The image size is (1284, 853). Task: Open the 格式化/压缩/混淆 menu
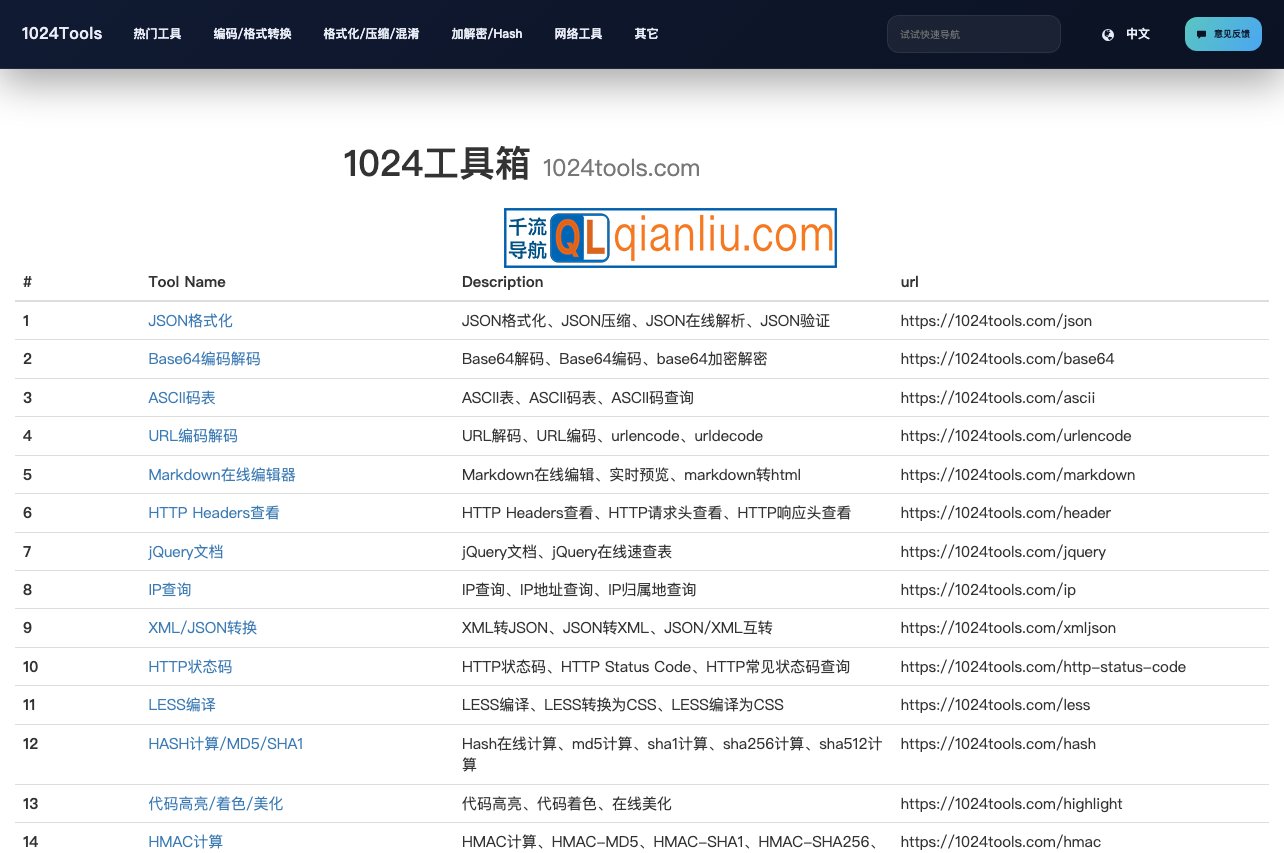pos(372,33)
